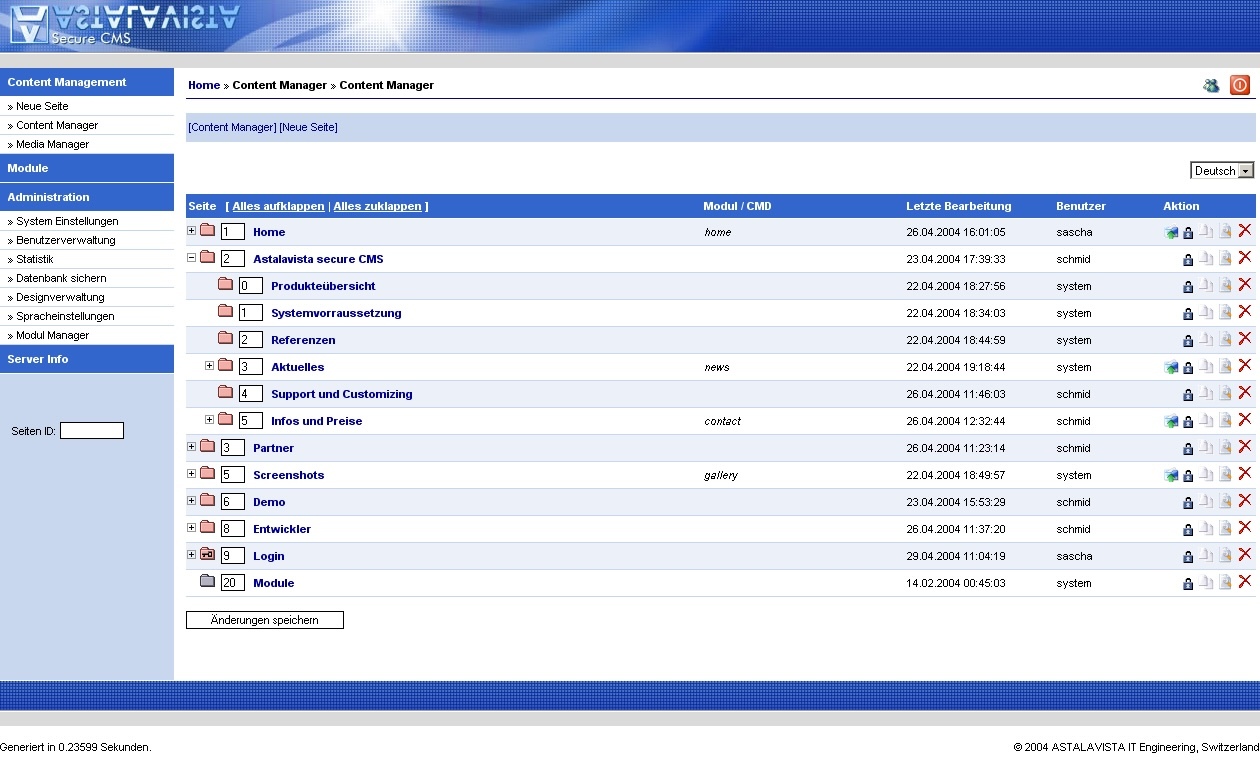
Task: Click the folder icon next to Login
Action: click(207, 555)
